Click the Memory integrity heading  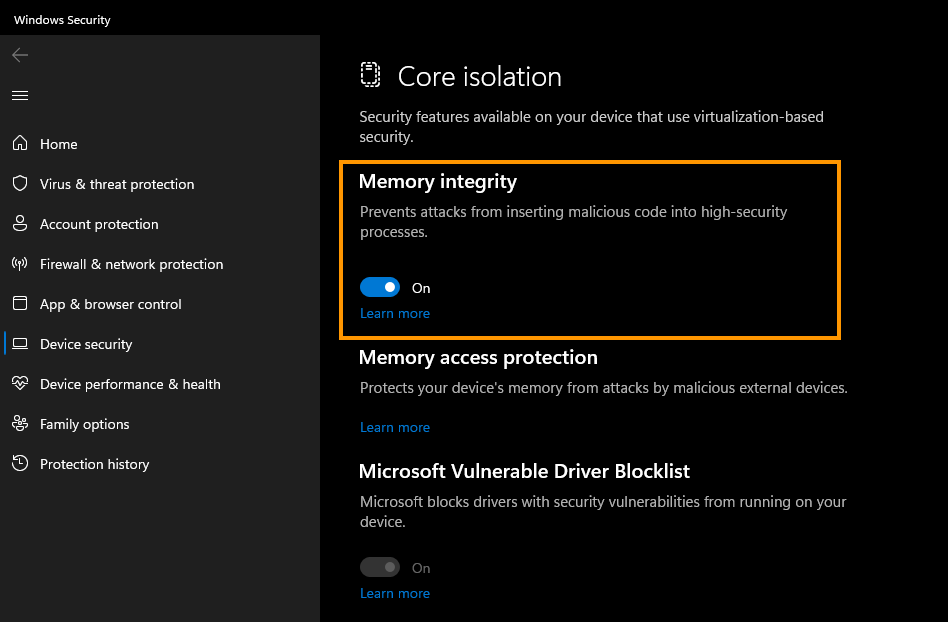[438, 181]
